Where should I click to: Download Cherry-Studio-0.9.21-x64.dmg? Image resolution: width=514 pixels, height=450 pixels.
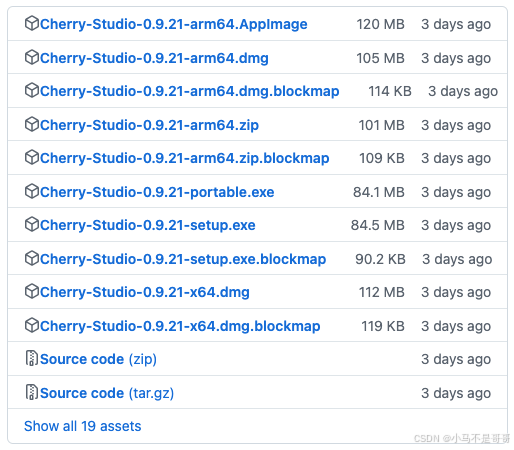click(145, 292)
